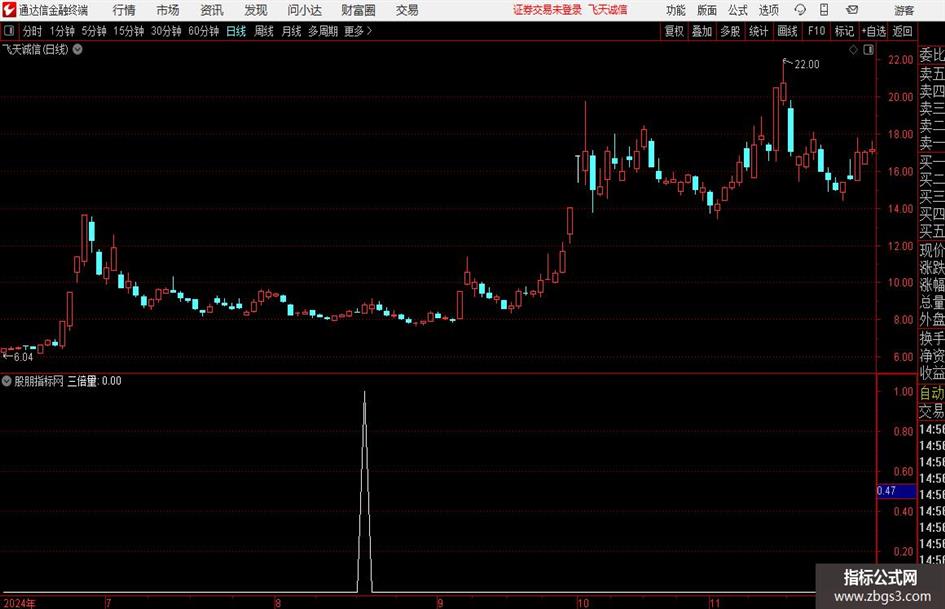Add stock with +自选 button
The image size is (945, 609).
tap(873, 31)
